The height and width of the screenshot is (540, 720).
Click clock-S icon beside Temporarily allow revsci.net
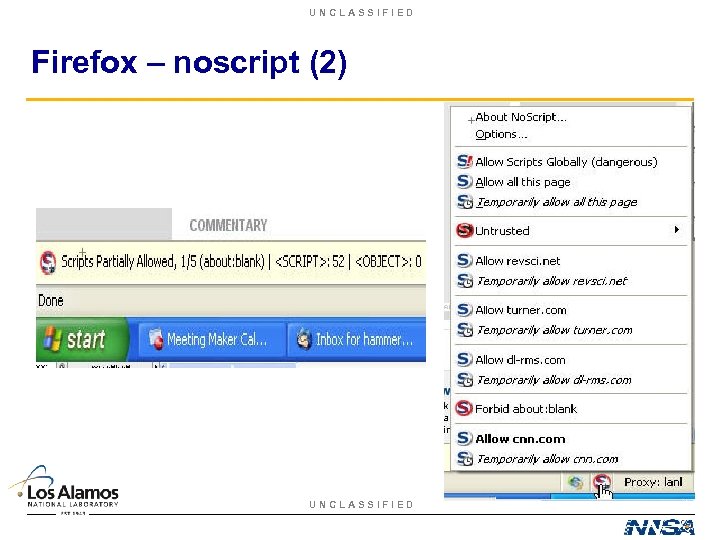(465, 280)
